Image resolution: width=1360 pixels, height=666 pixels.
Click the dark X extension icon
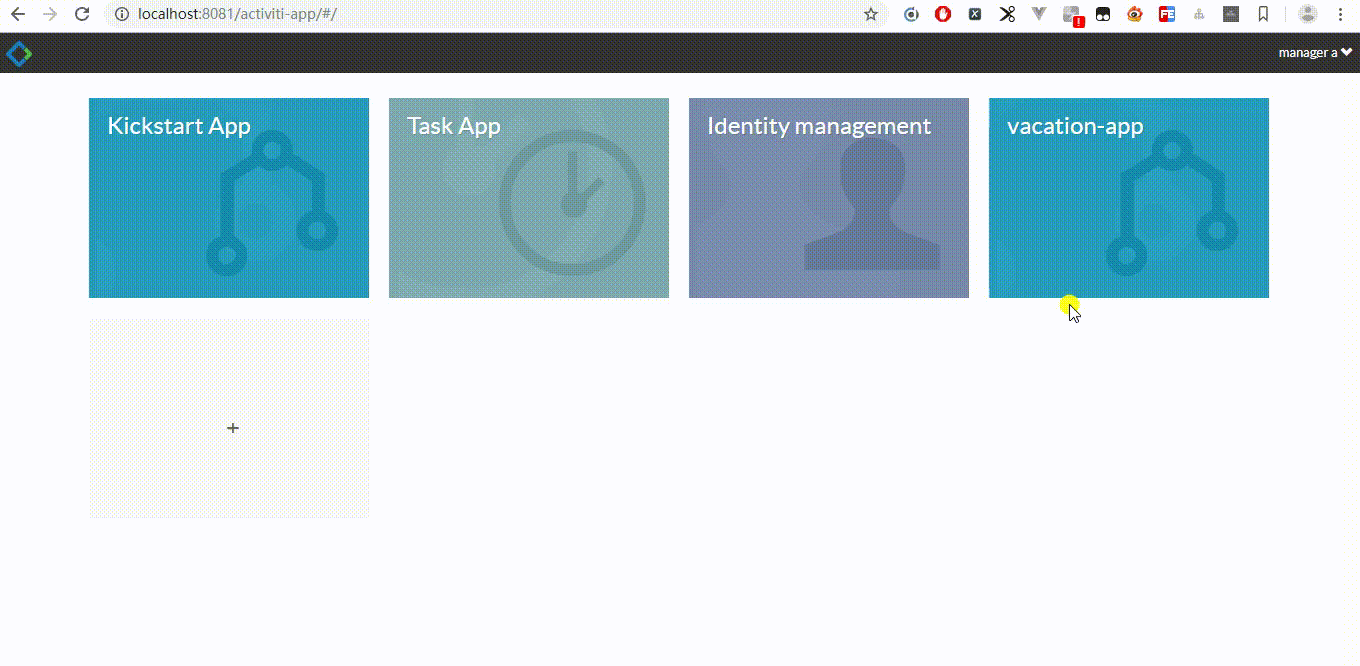pos(975,14)
